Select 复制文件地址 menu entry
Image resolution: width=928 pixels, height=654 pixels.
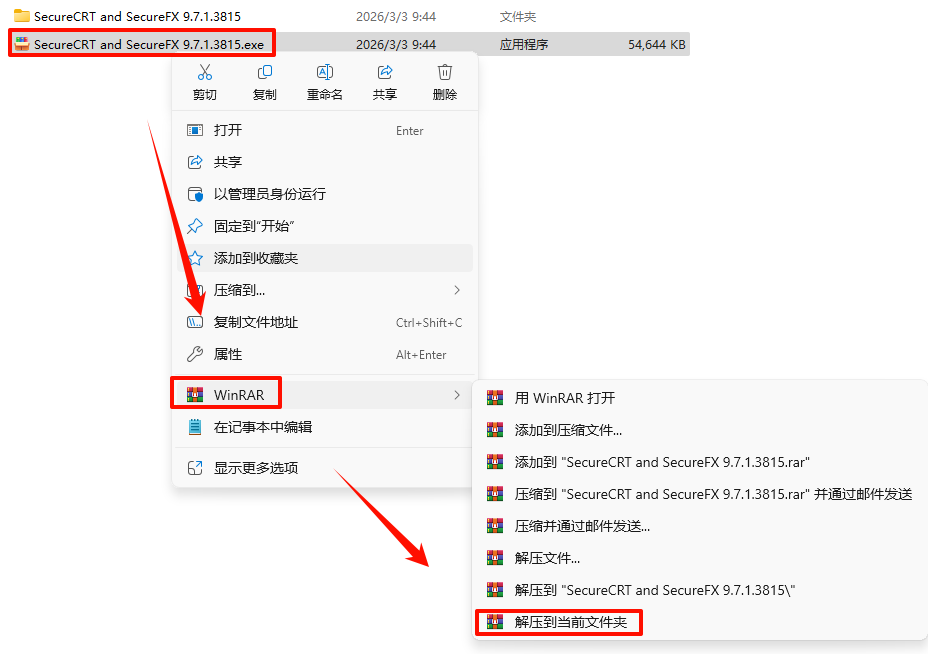pyautogui.click(x=324, y=323)
